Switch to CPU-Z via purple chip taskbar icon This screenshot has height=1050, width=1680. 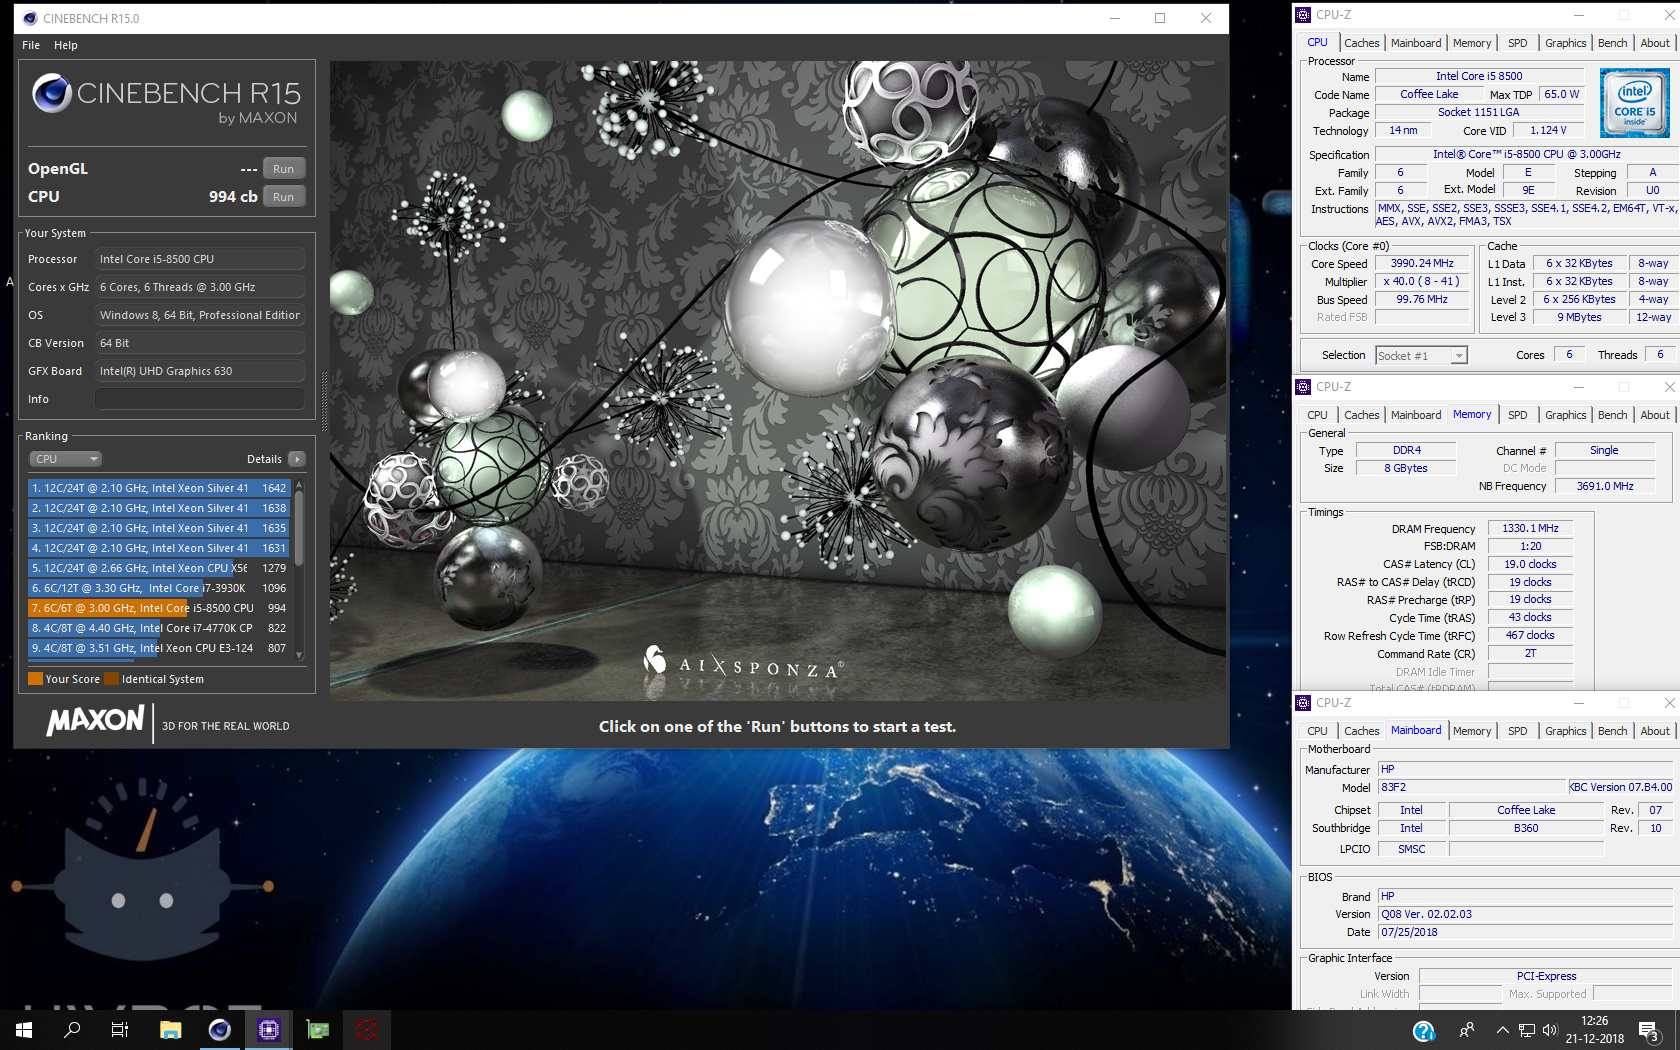point(269,1030)
